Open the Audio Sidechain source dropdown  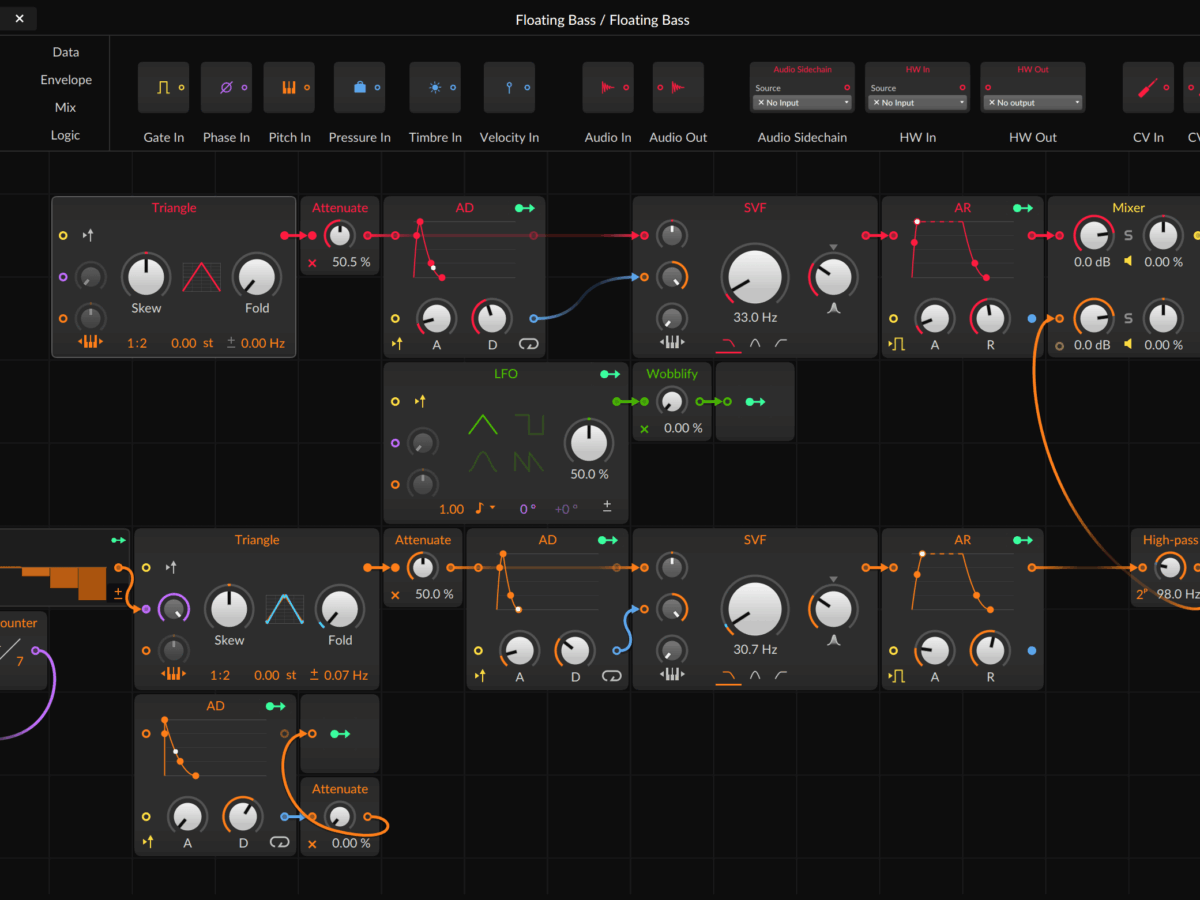click(803, 103)
